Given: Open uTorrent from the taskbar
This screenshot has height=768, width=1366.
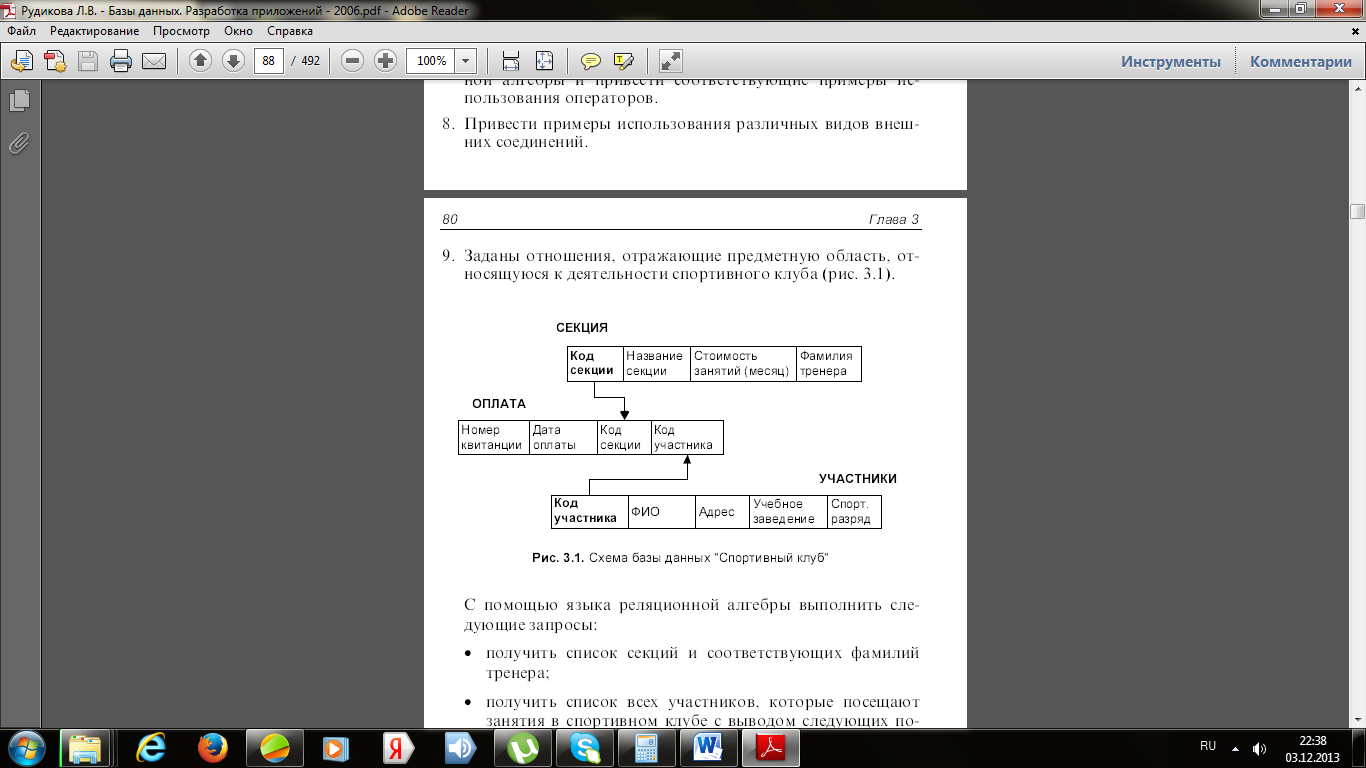Looking at the screenshot, I should click(523, 747).
